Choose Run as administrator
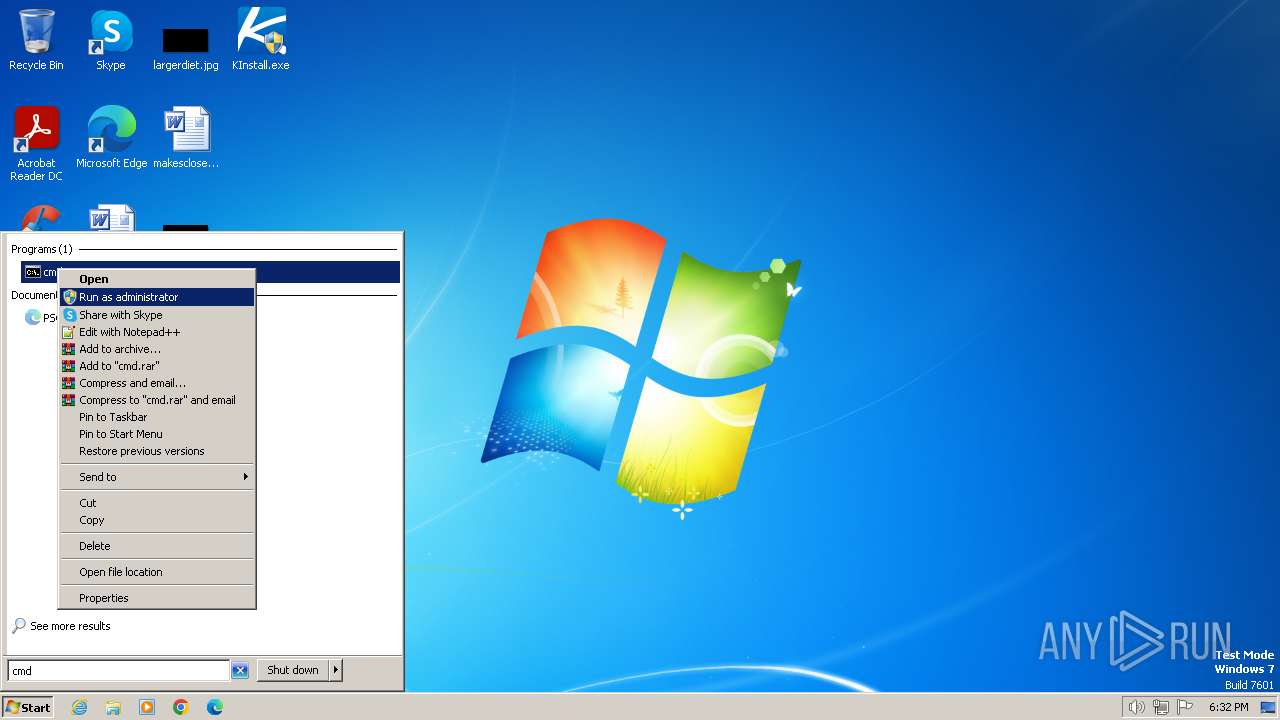1280x720 pixels. [x=157, y=297]
